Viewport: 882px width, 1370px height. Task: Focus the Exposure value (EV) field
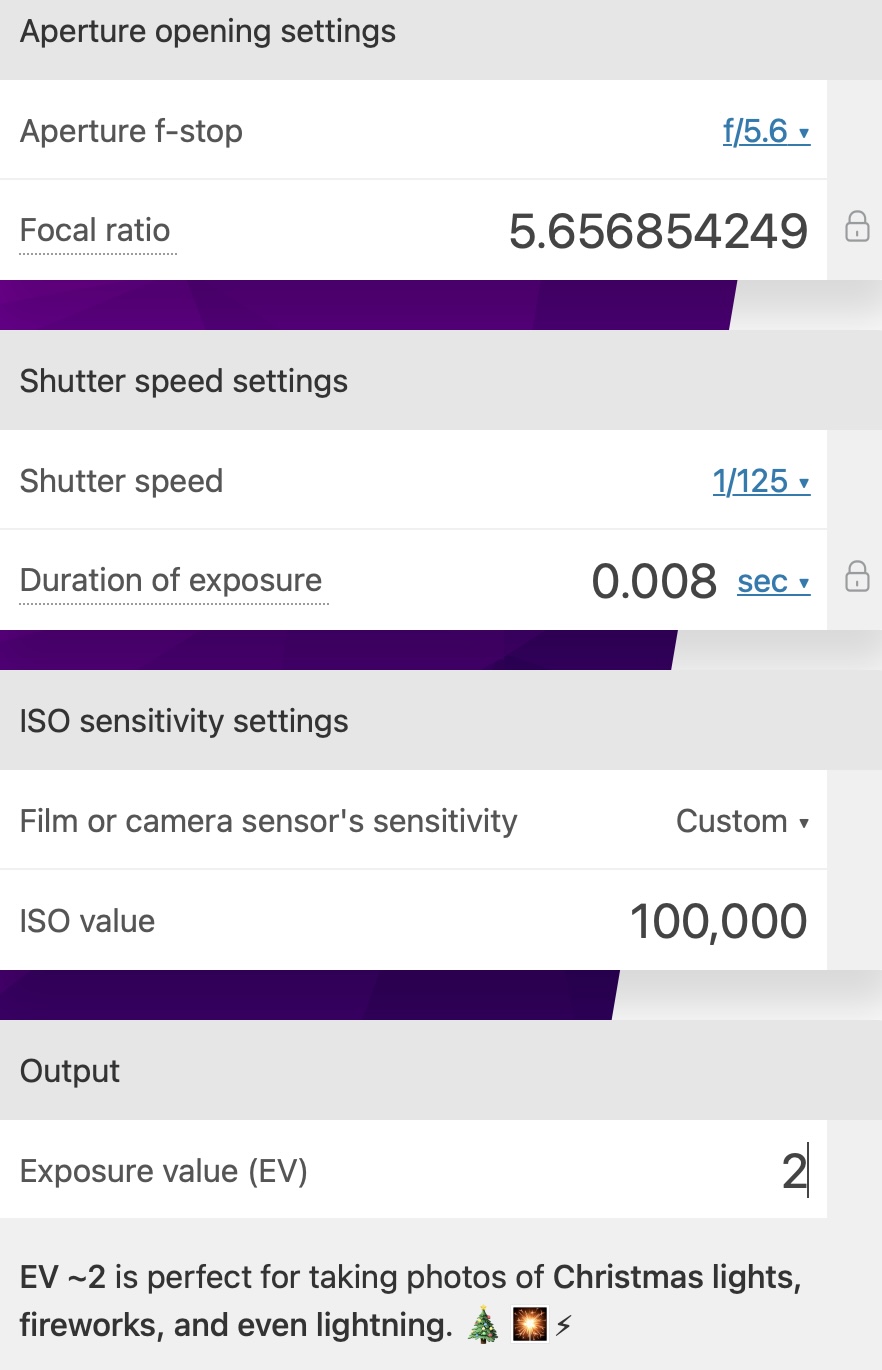[x=700, y=1171]
